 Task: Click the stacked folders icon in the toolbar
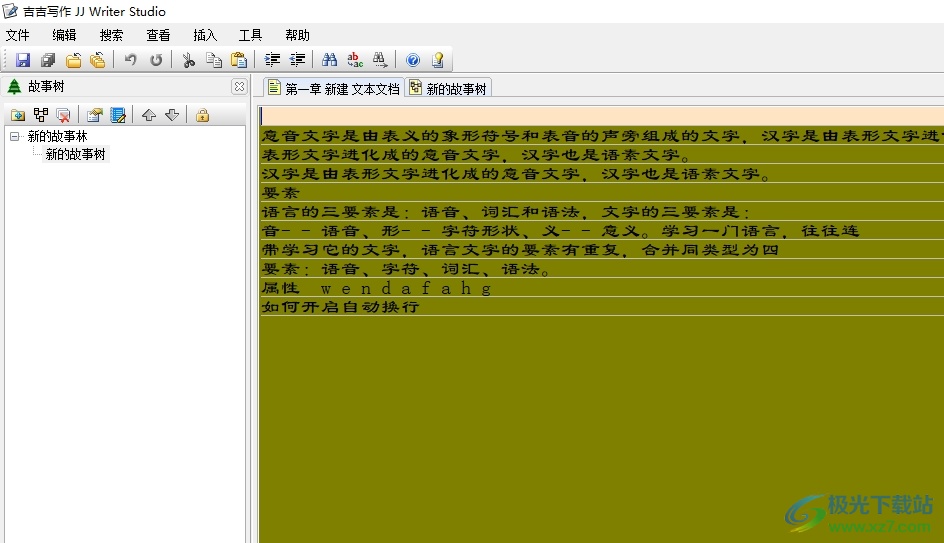(98, 60)
